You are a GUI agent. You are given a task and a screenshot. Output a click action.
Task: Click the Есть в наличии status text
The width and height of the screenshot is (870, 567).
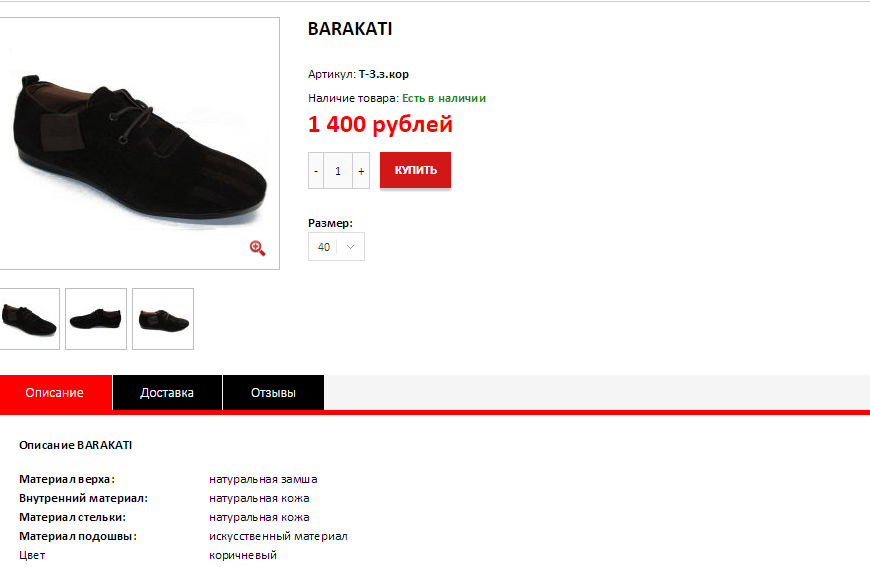click(444, 98)
